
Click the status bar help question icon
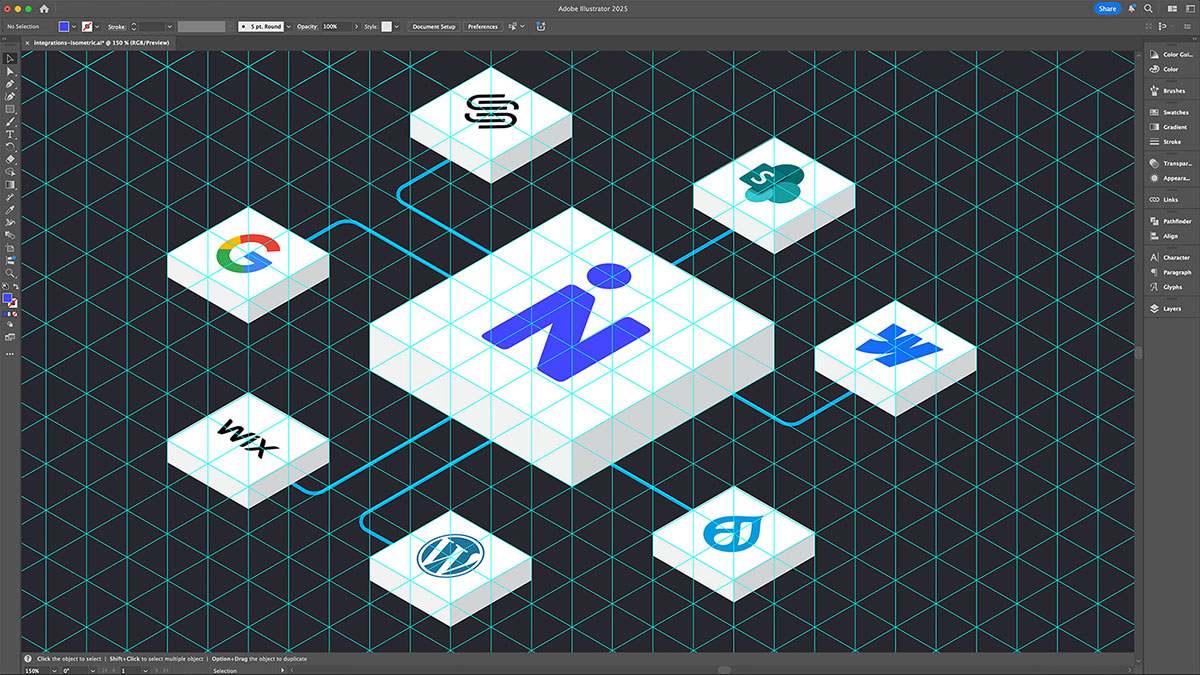30,659
